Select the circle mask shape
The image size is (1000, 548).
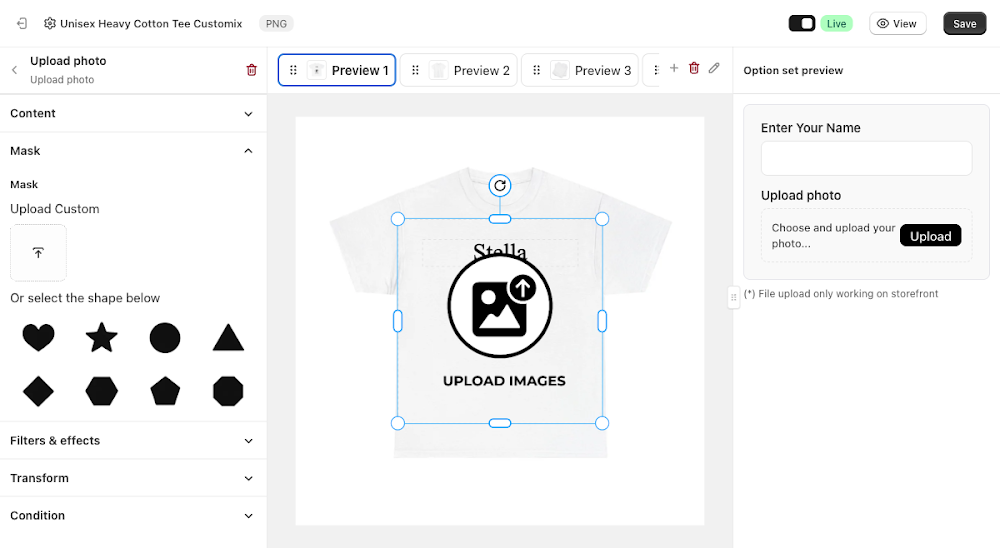[165, 337]
